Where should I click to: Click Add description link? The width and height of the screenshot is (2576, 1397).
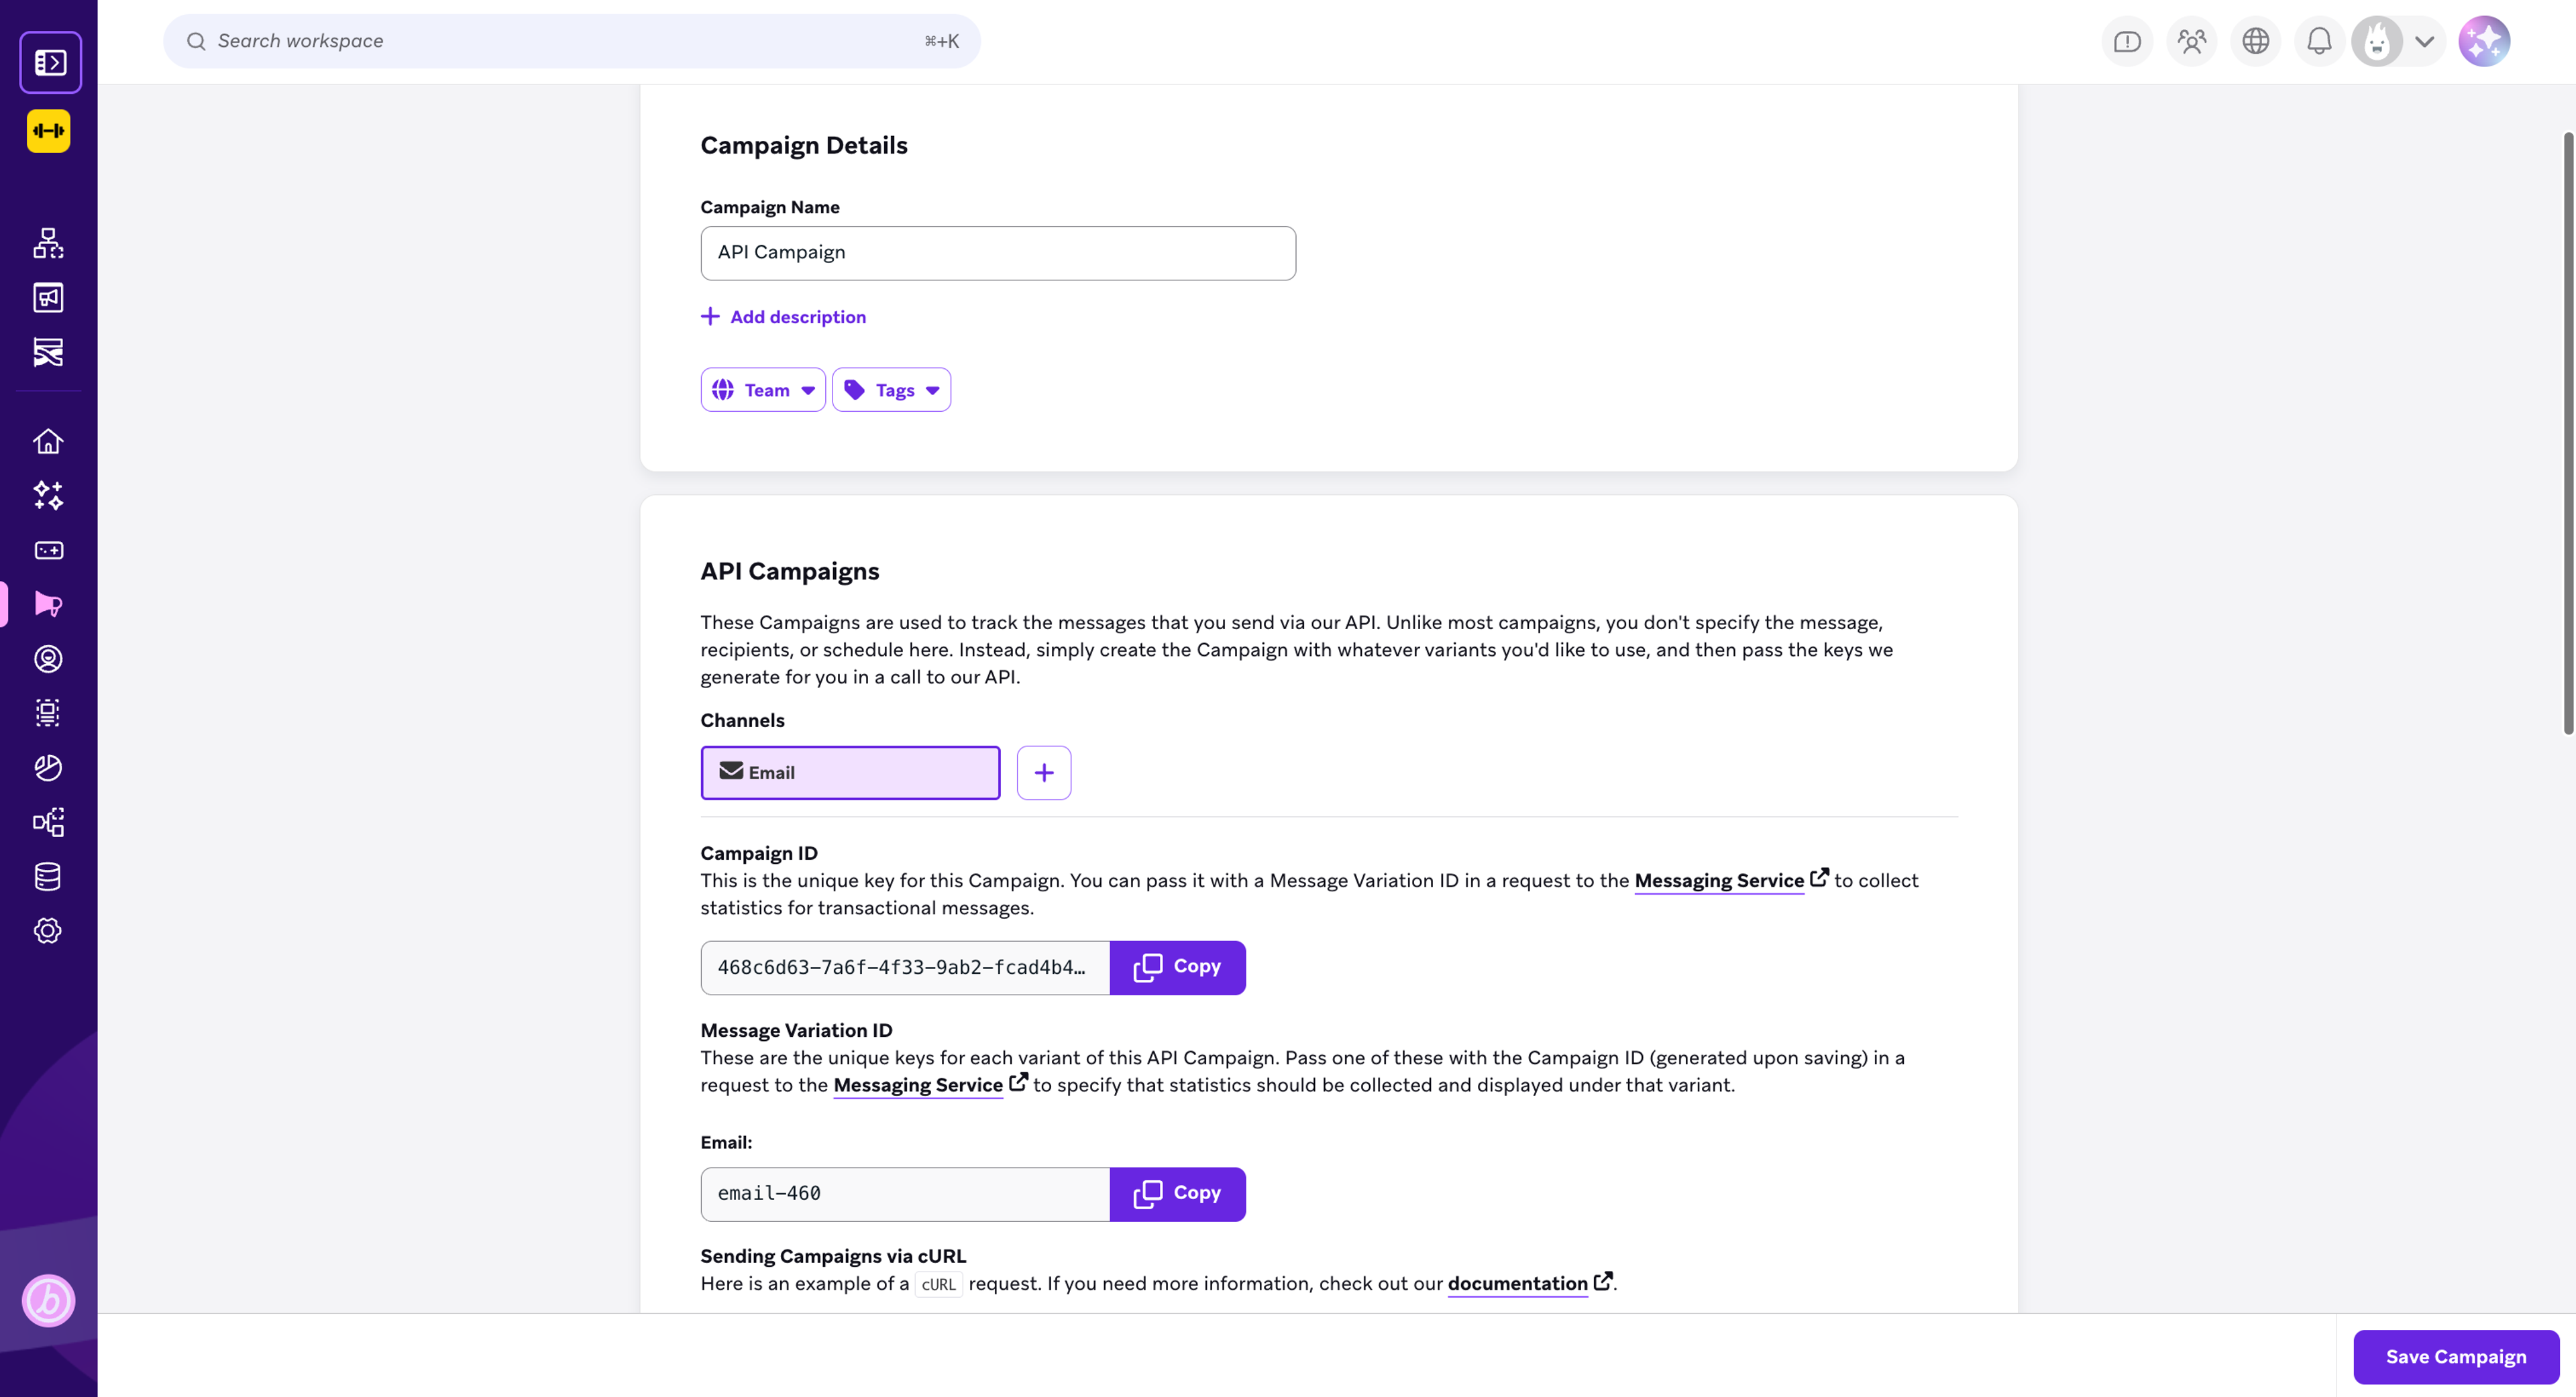783,317
